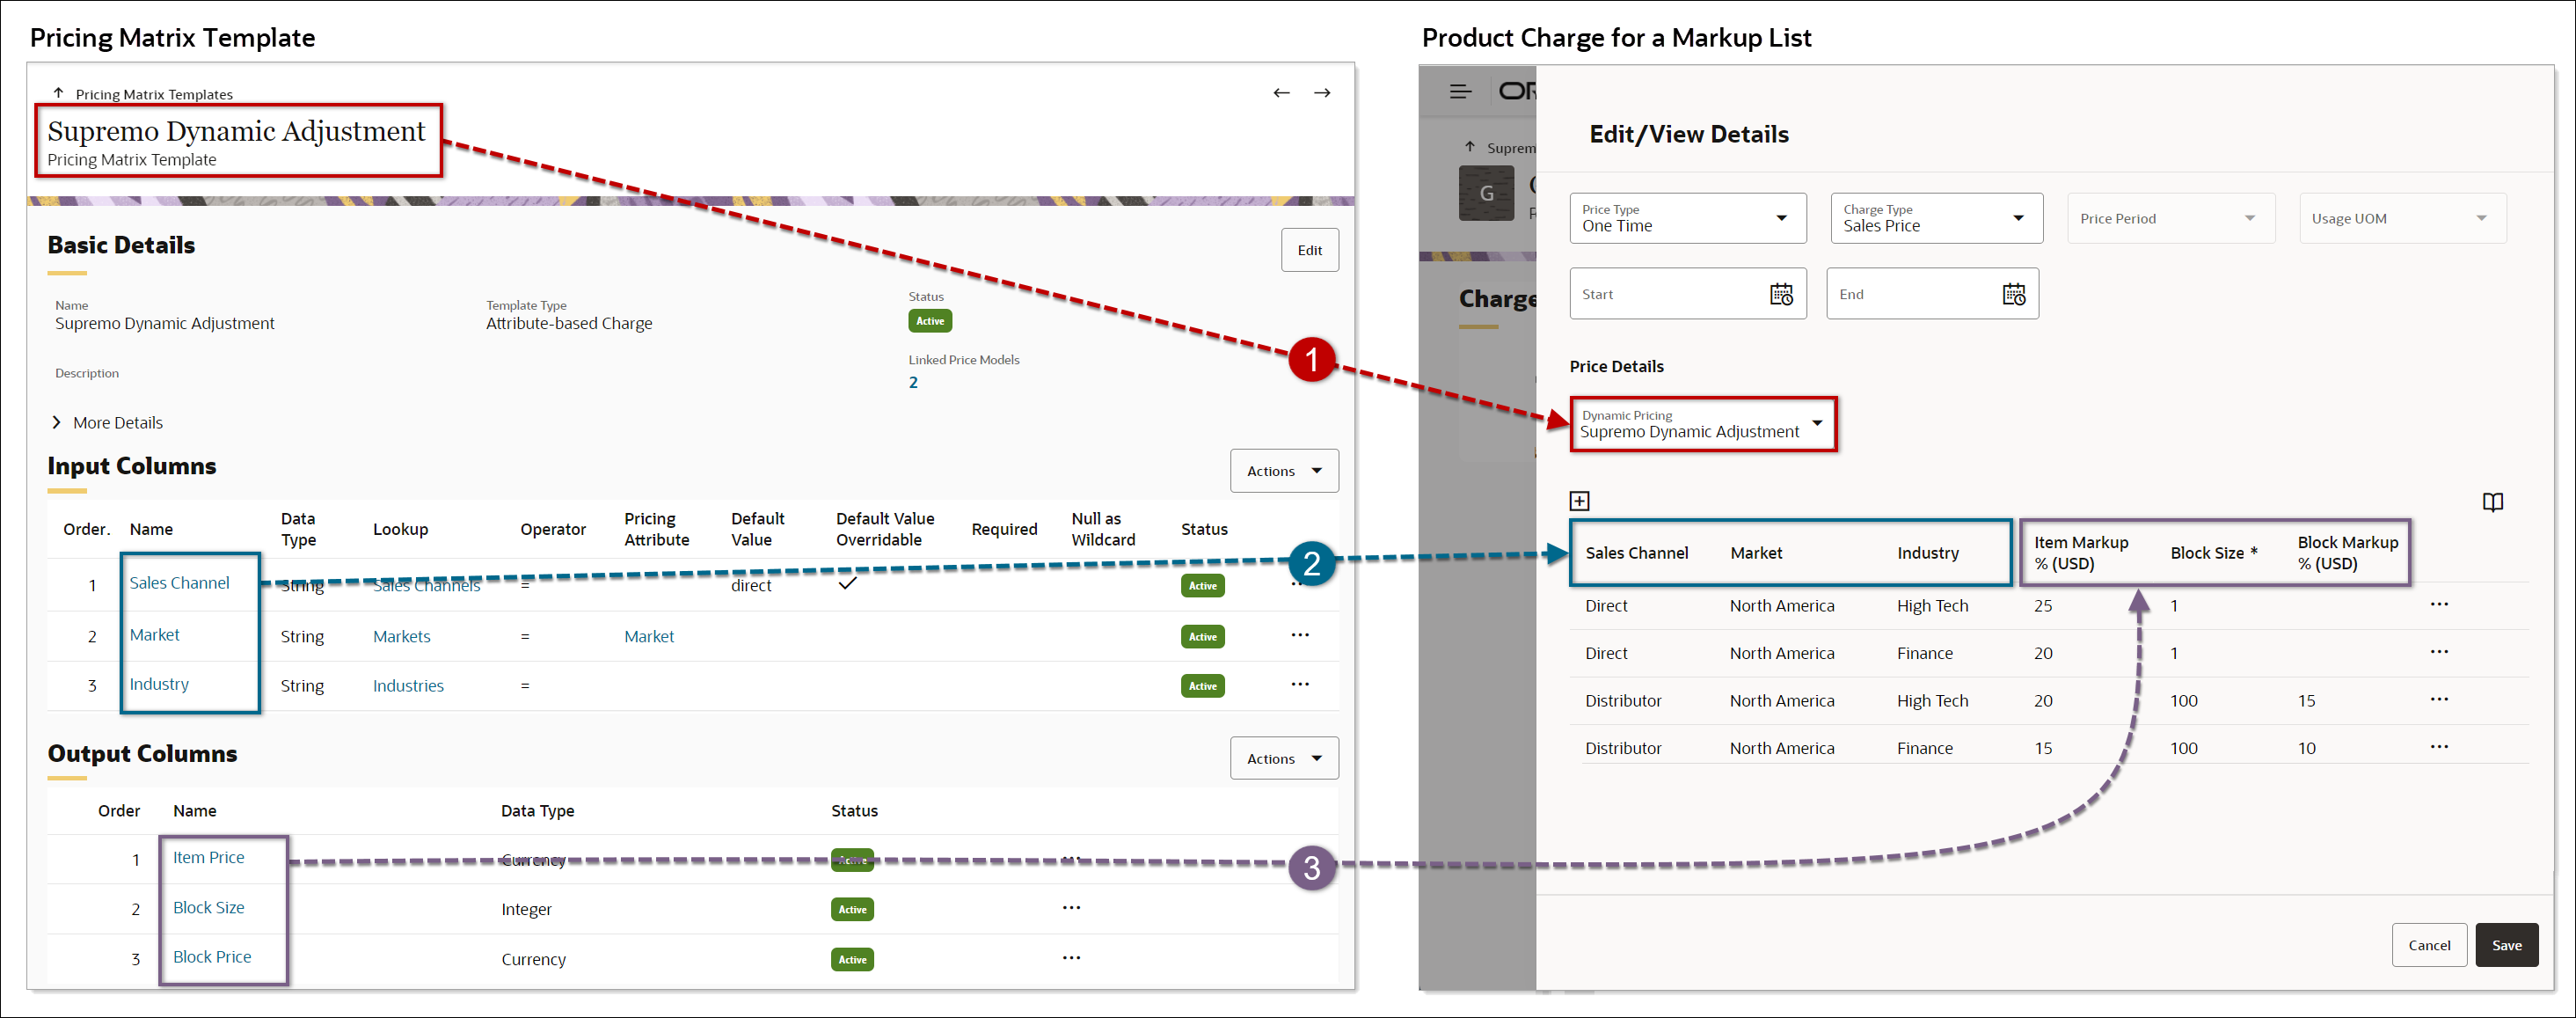Navigate back using the left arrow icon

(x=1282, y=92)
